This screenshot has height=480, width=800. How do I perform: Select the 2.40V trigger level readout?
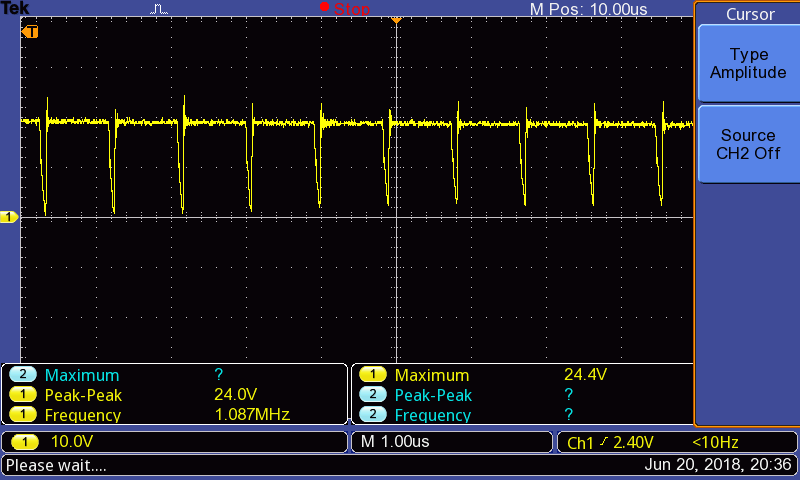coord(633,442)
